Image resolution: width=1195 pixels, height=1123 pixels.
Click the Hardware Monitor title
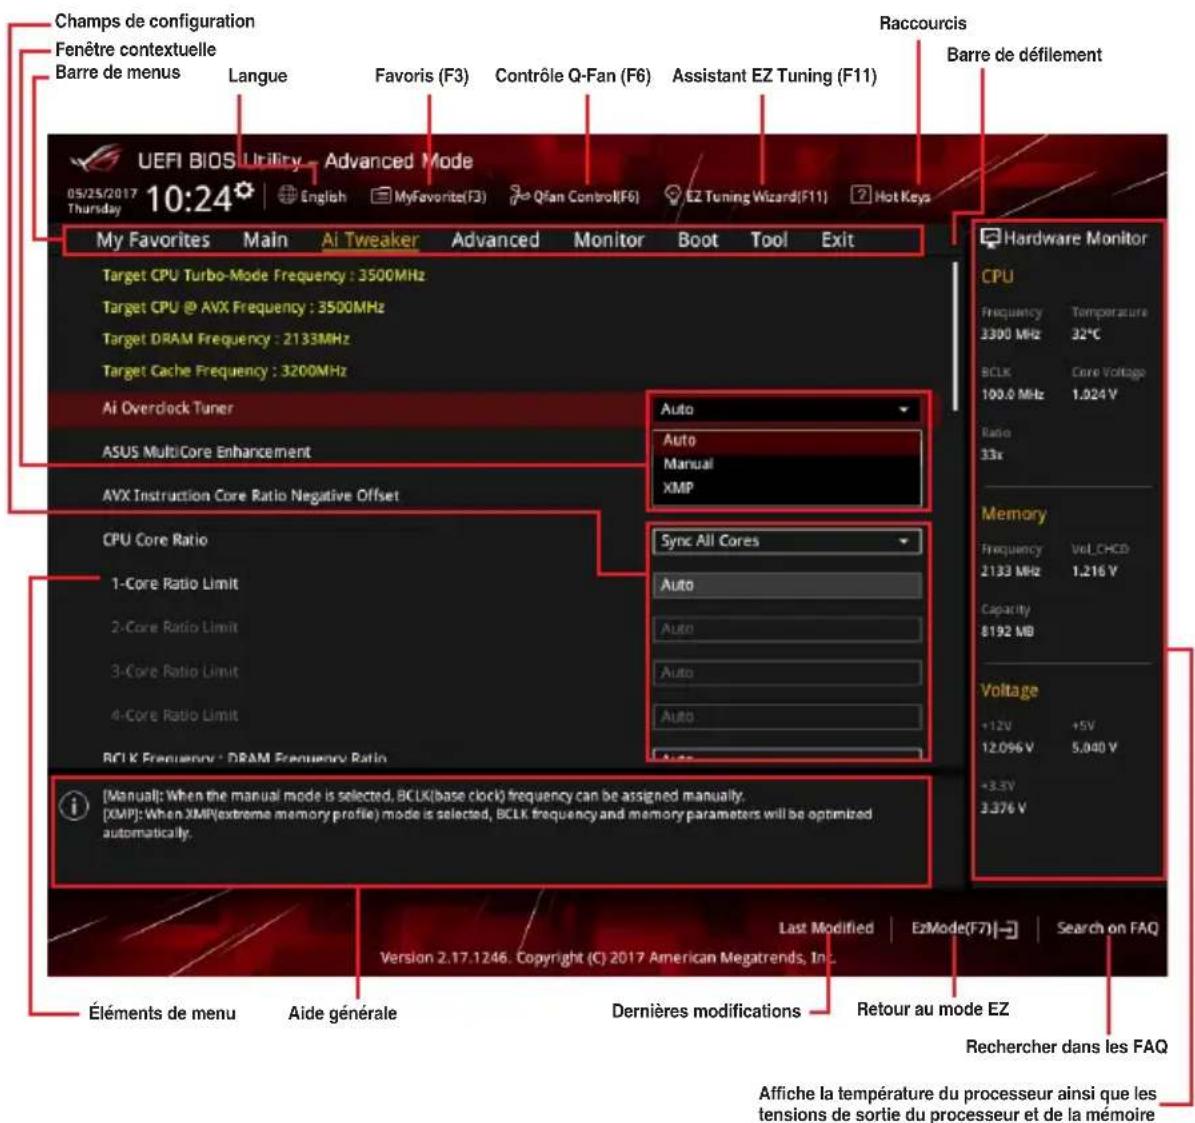pos(1075,238)
